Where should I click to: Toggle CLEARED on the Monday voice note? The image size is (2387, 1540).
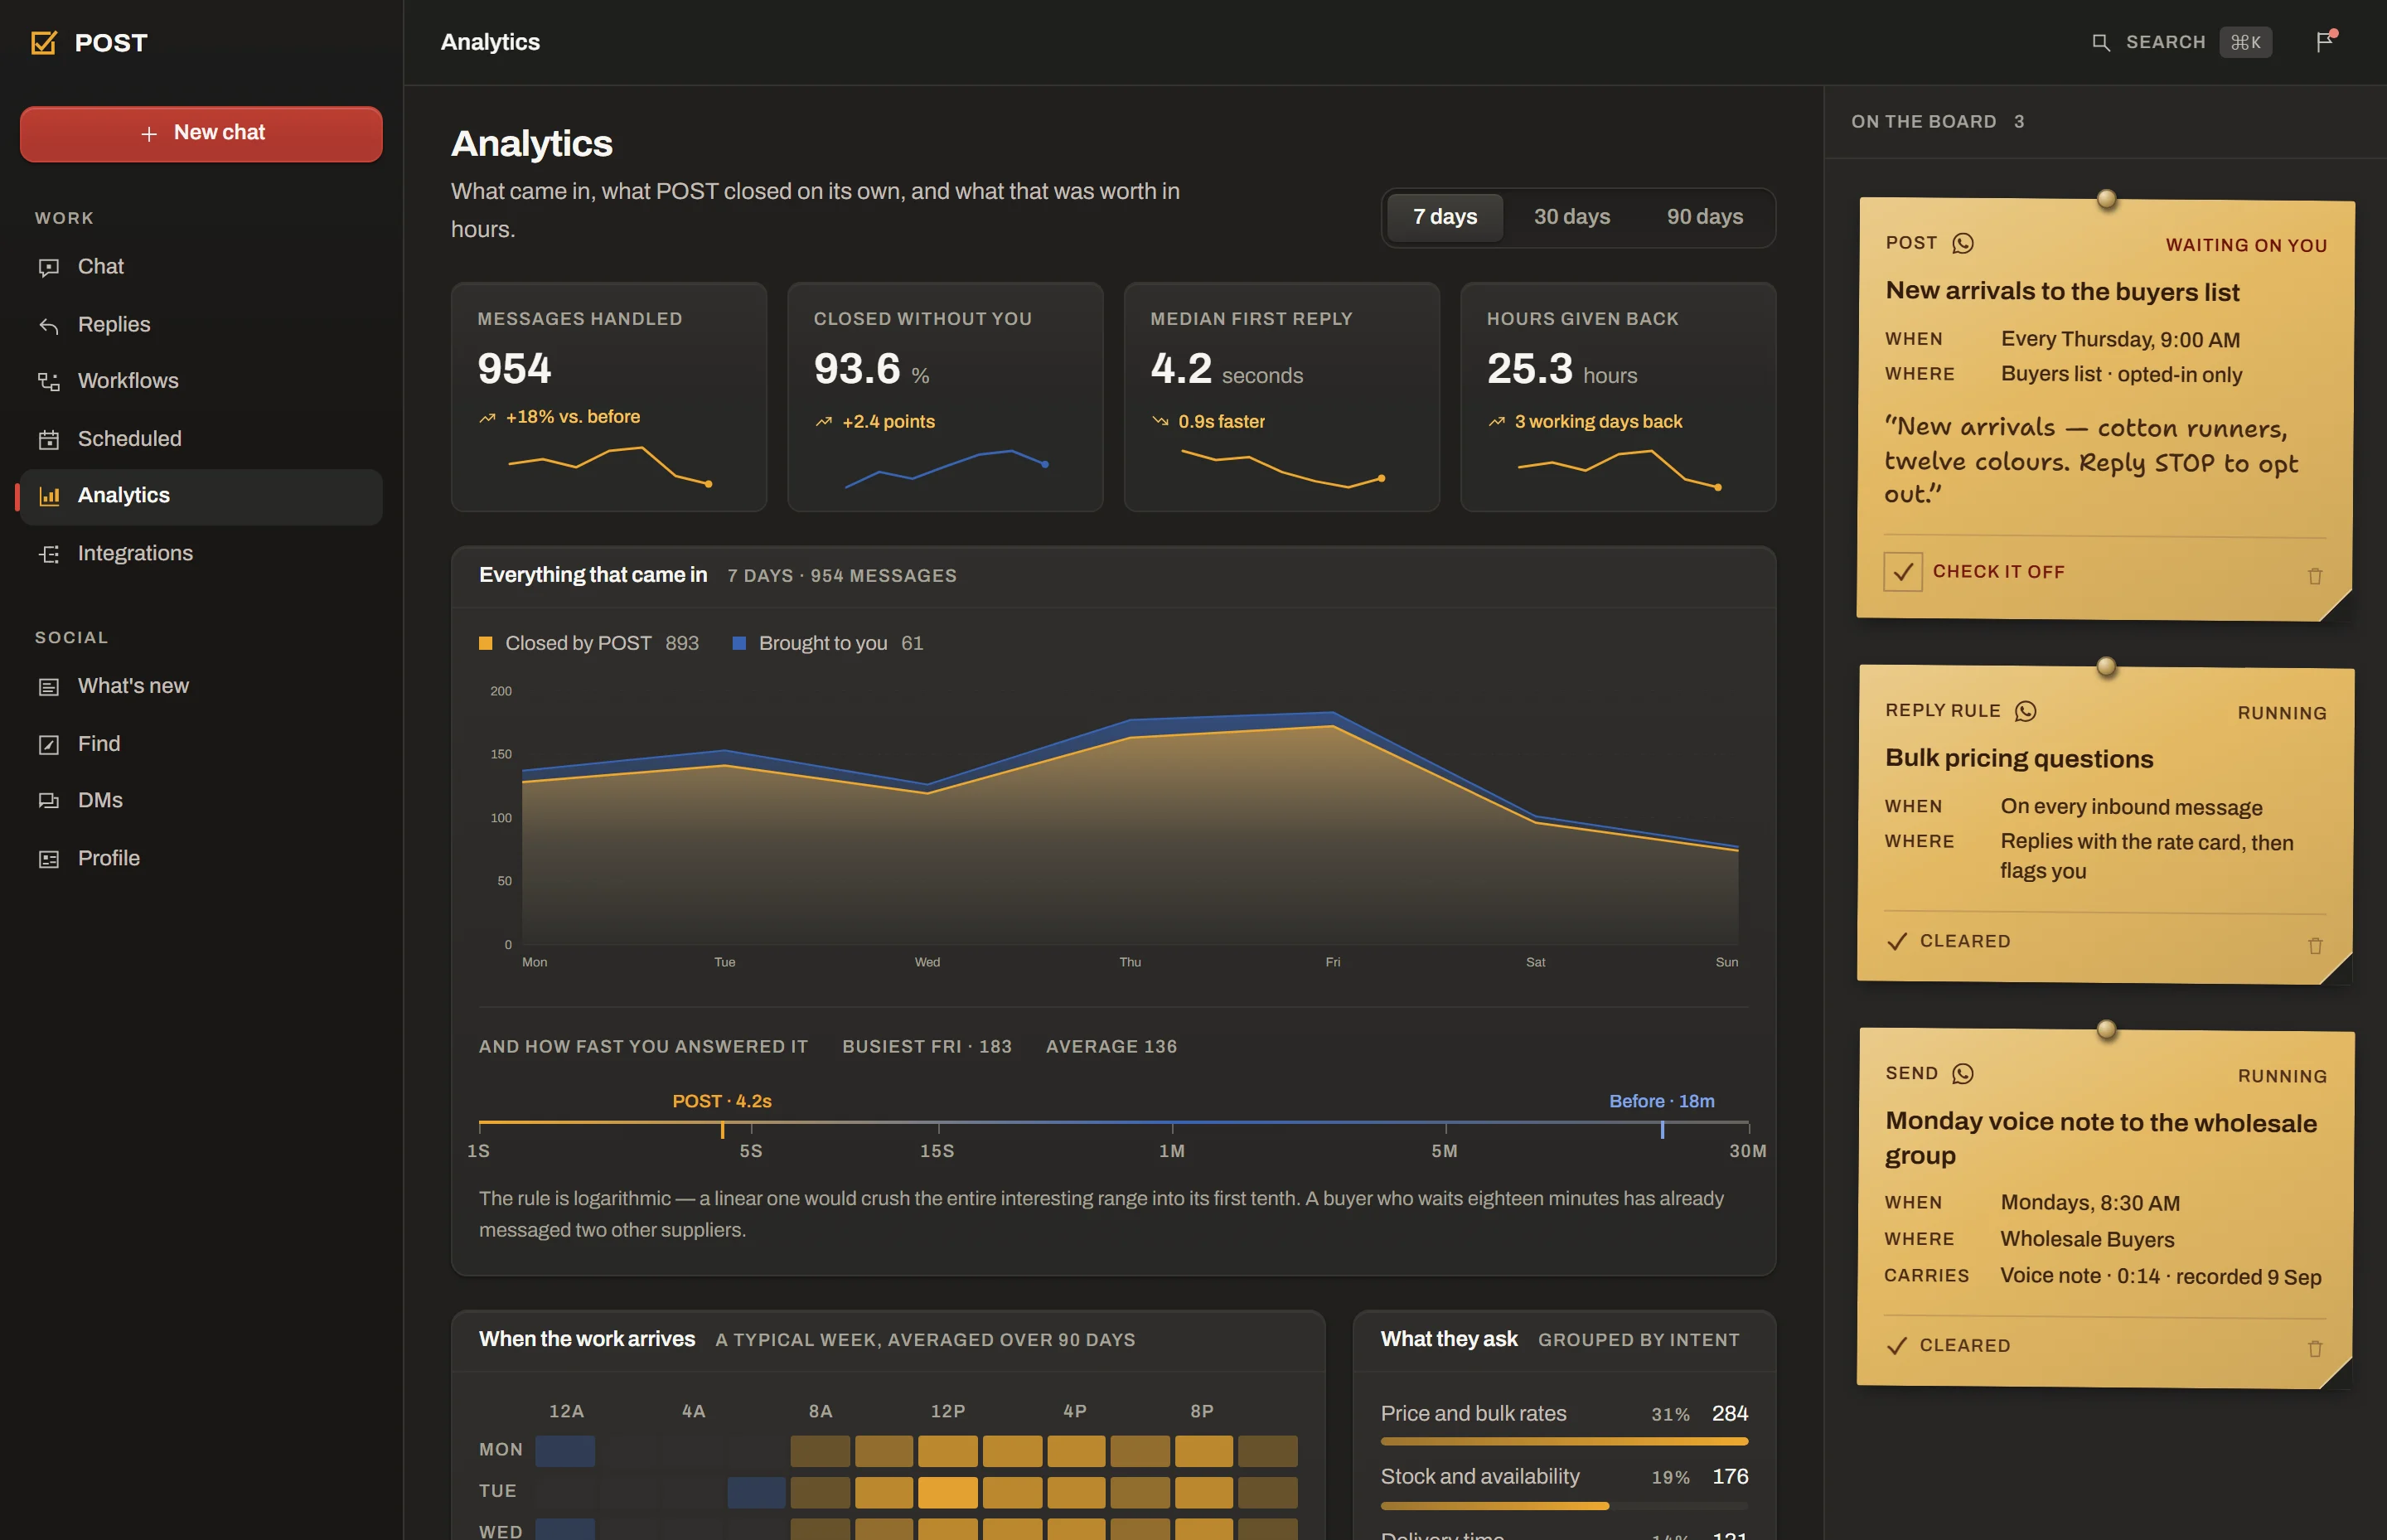1948,1345
